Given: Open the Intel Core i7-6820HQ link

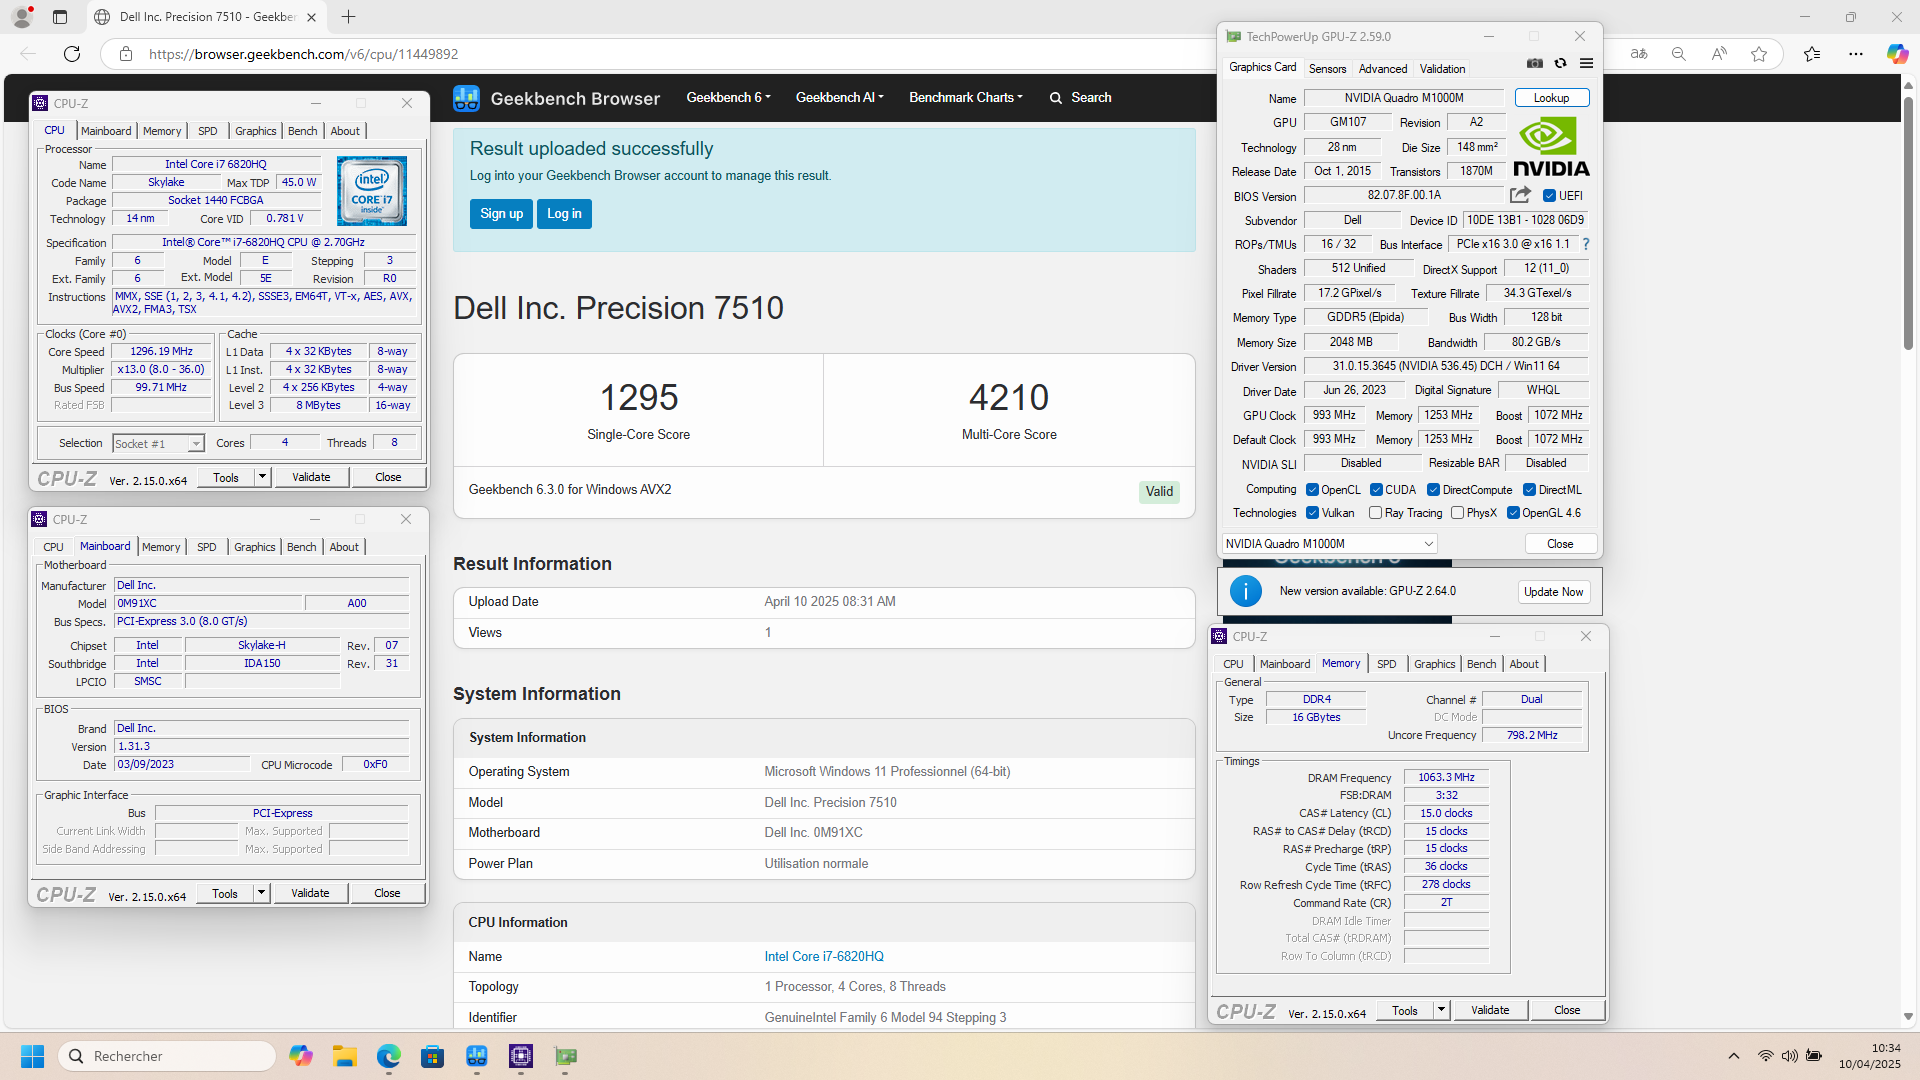Looking at the screenshot, I should (824, 957).
